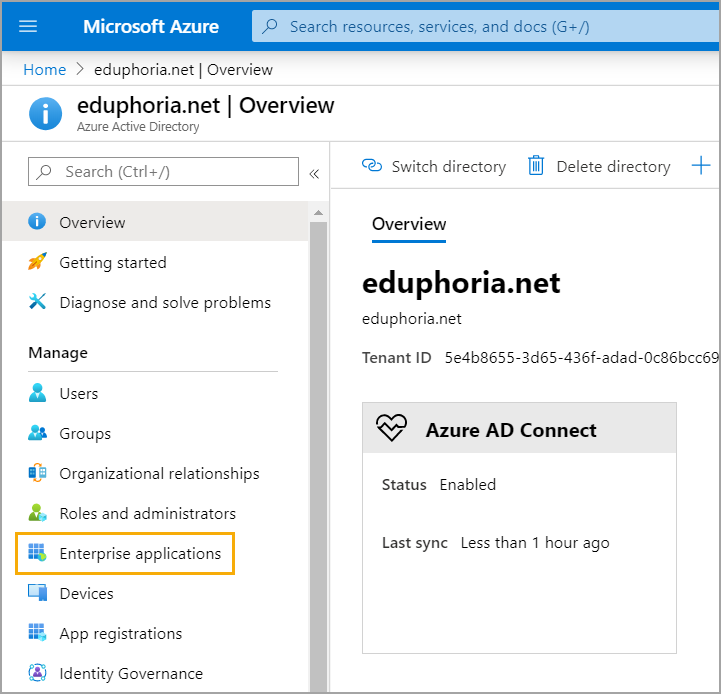Click the rocket icon for Getting started
The height and width of the screenshot is (694, 721).
[x=37, y=261]
